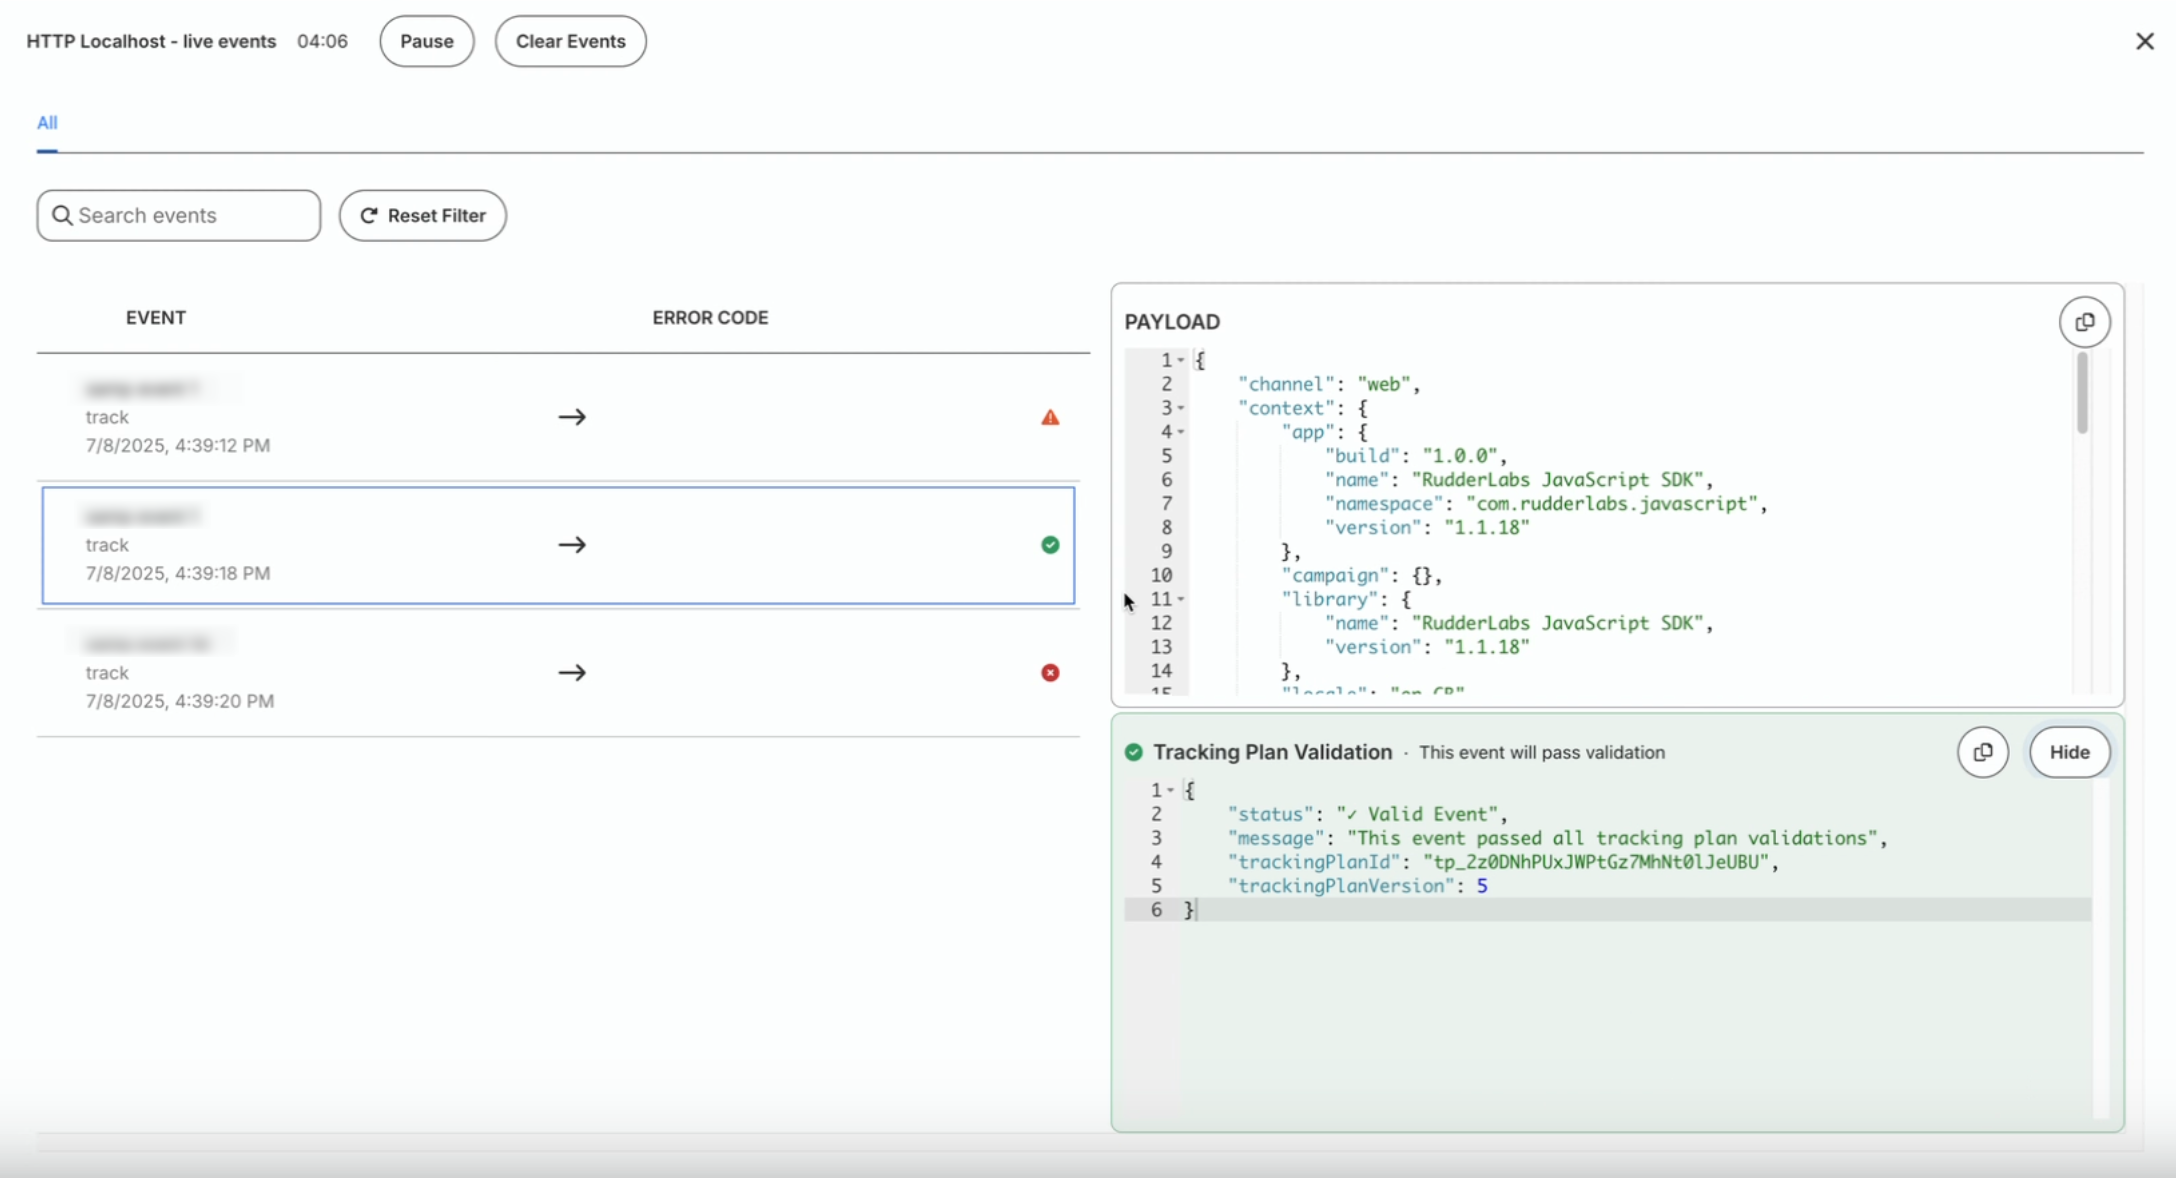Hide the Tracking Plan Validation panel
The image size is (2176, 1178).
[x=2069, y=752]
